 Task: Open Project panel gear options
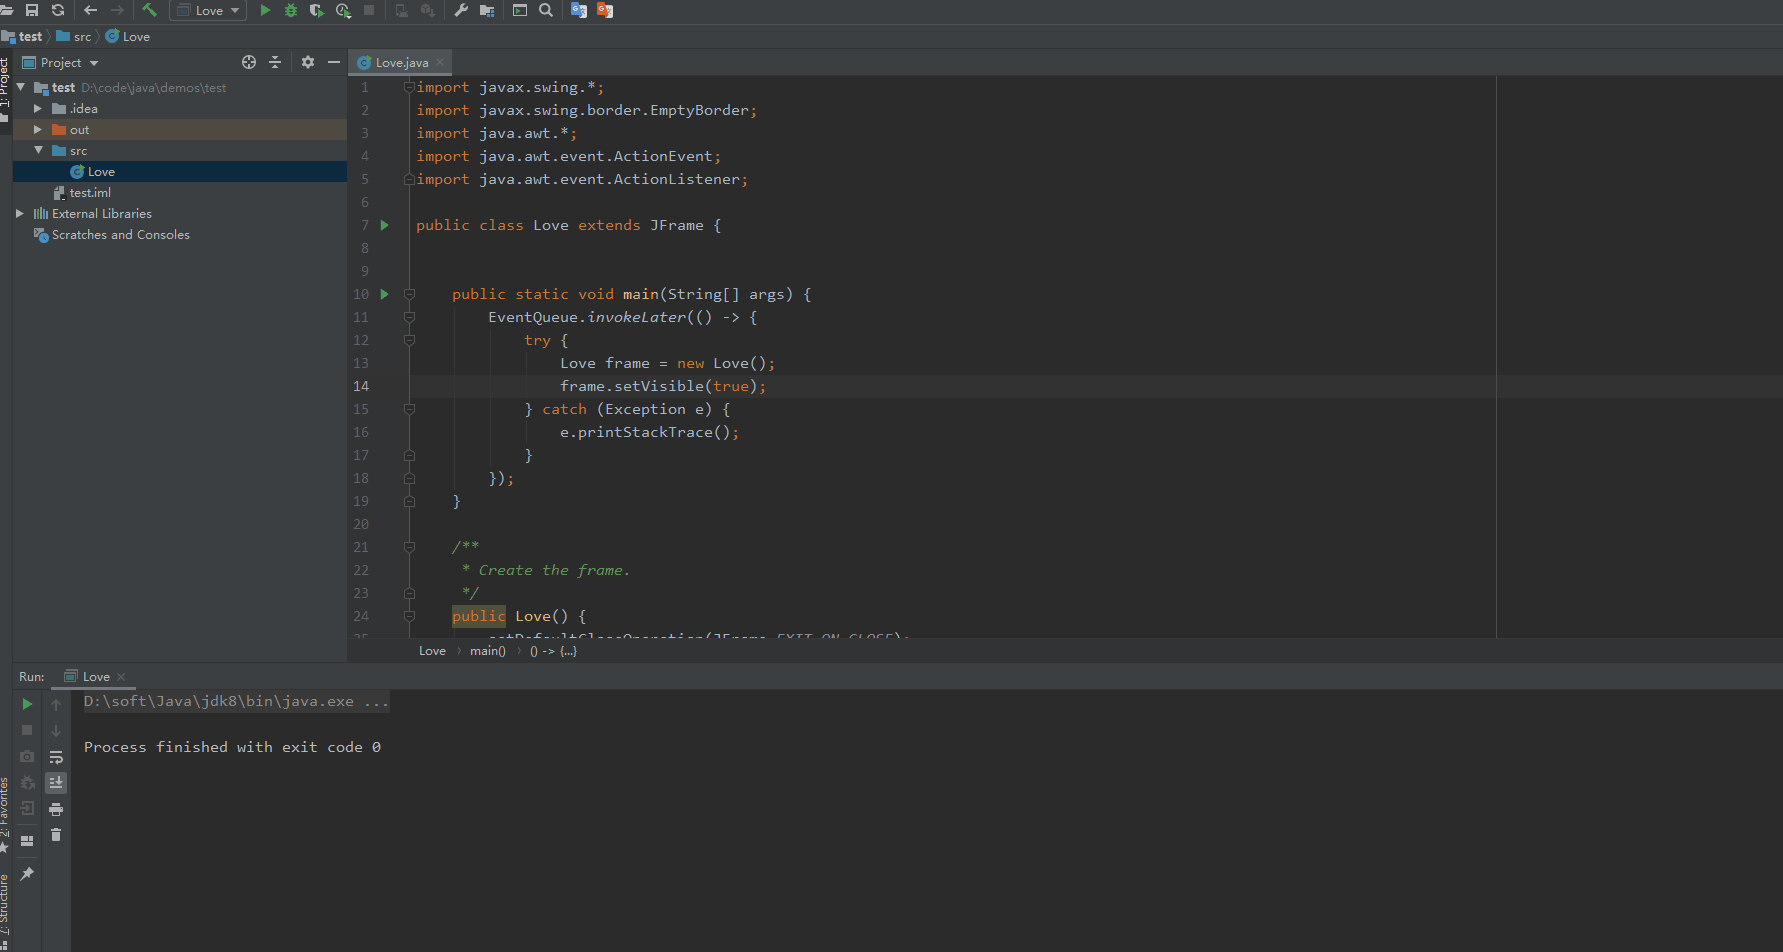308,62
